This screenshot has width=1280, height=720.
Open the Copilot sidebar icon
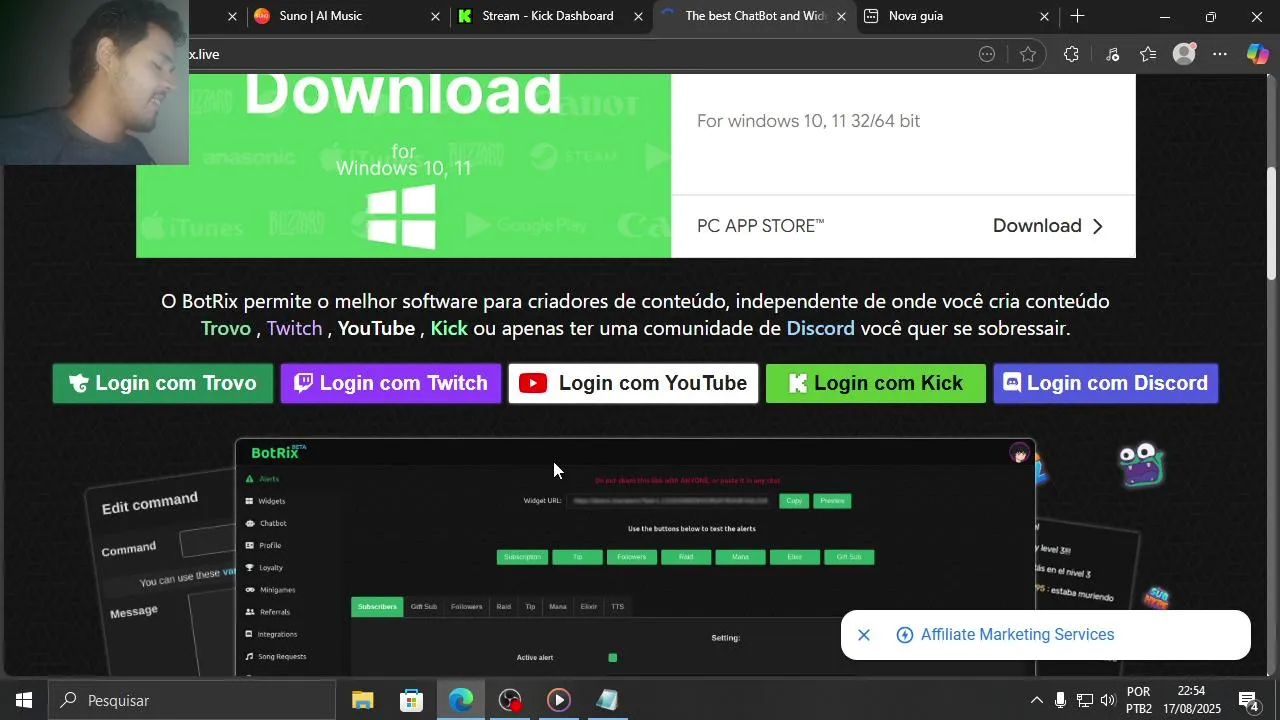coord(1257,54)
